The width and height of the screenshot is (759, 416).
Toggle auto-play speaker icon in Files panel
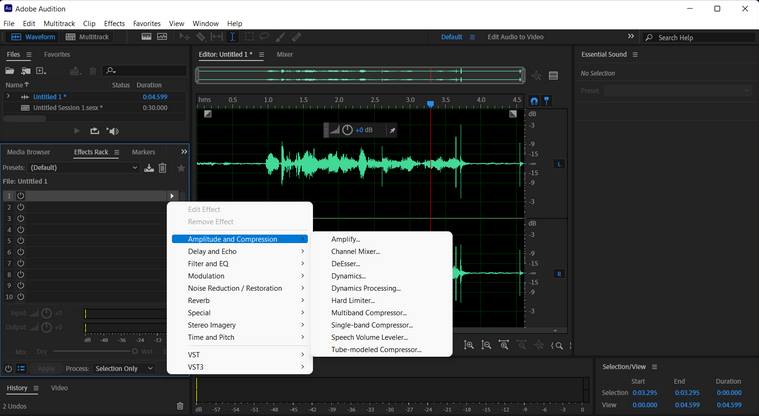pyautogui.click(x=112, y=131)
